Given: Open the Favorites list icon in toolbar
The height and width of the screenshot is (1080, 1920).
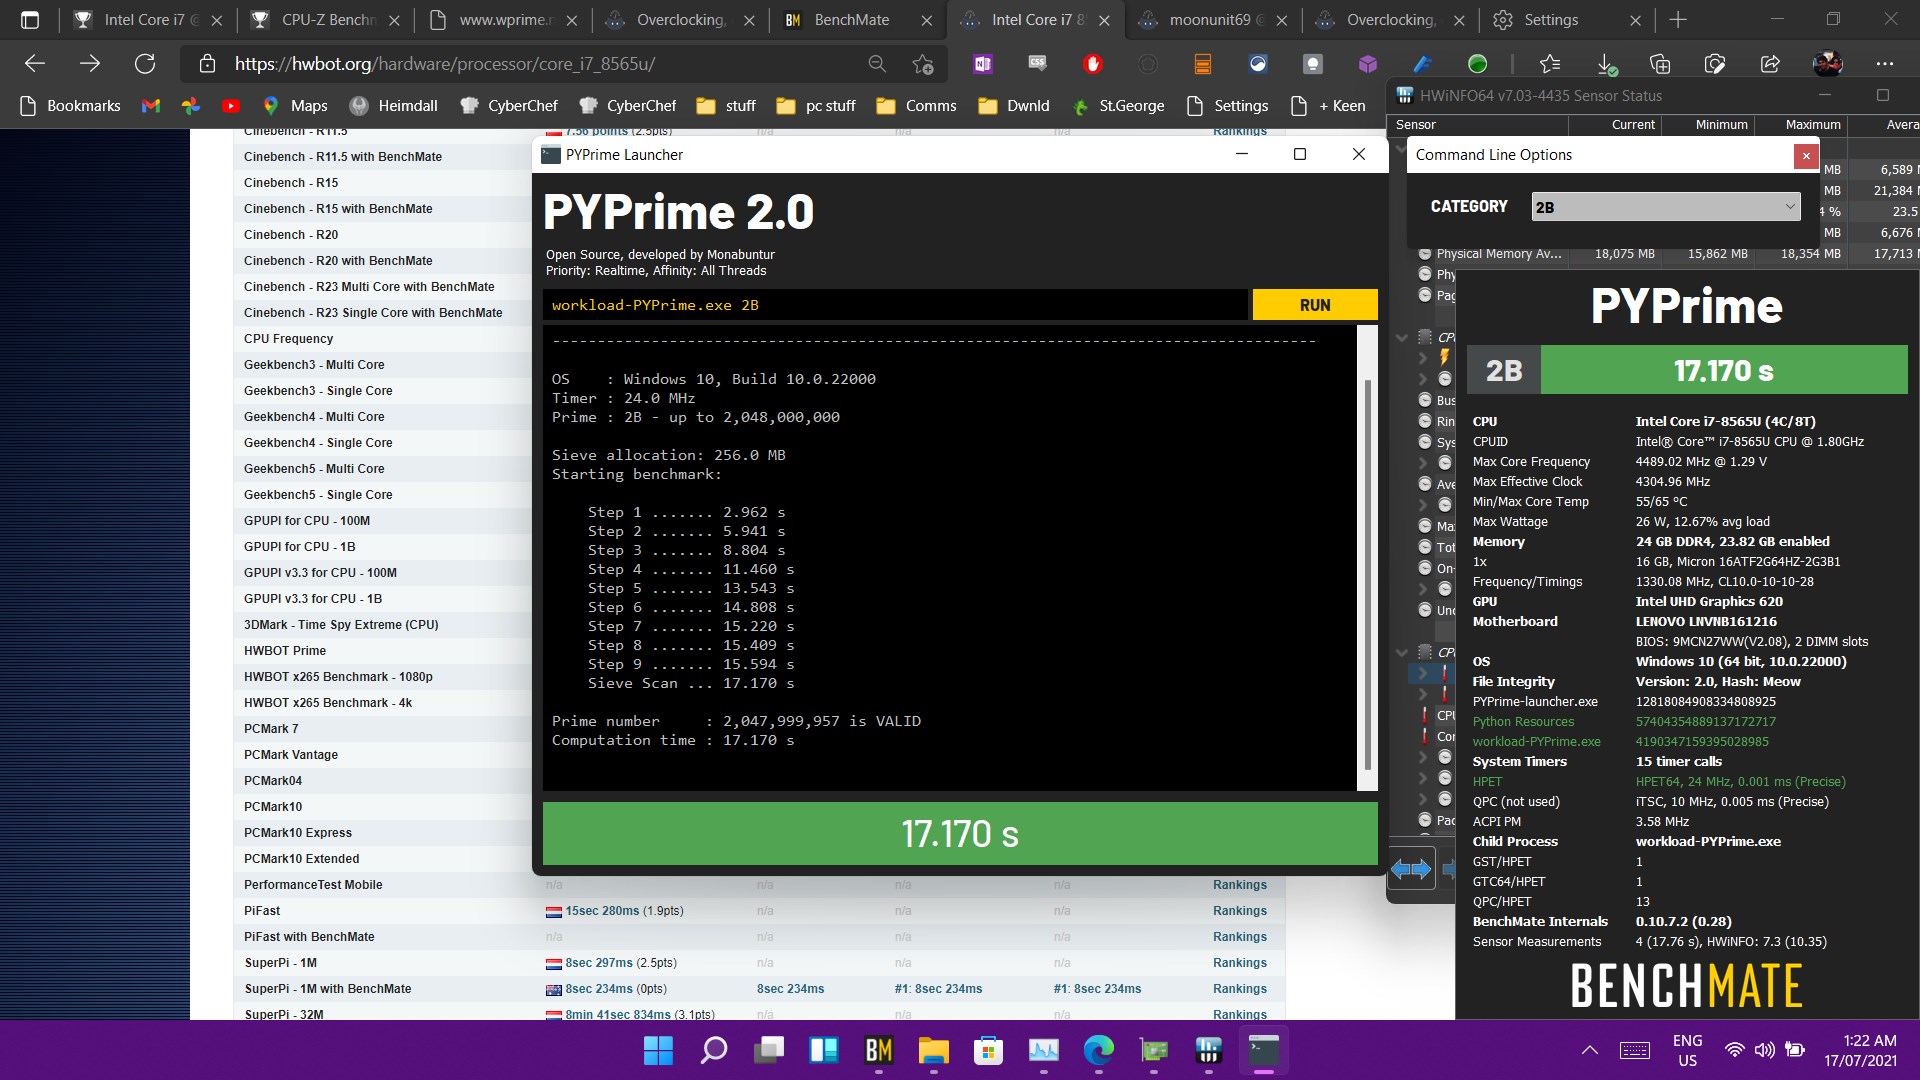Looking at the screenshot, I should (x=1550, y=64).
